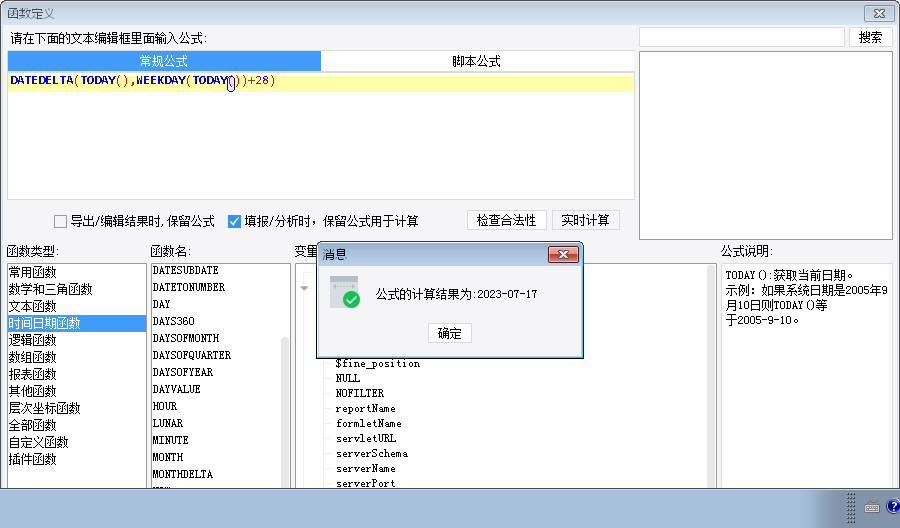Image resolution: width=900 pixels, height=528 pixels.
Task: Select 其他函数 category
Action: tap(76, 391)
